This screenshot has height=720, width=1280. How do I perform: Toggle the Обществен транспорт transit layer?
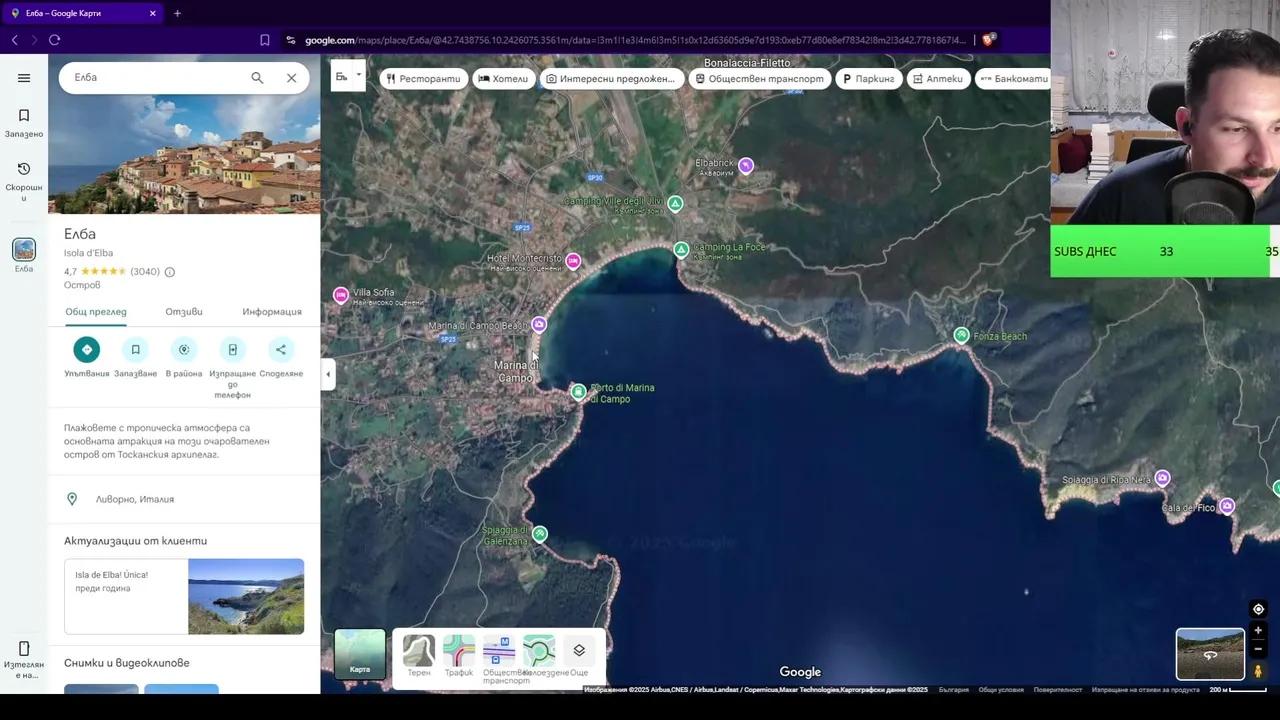click(499, 656)
